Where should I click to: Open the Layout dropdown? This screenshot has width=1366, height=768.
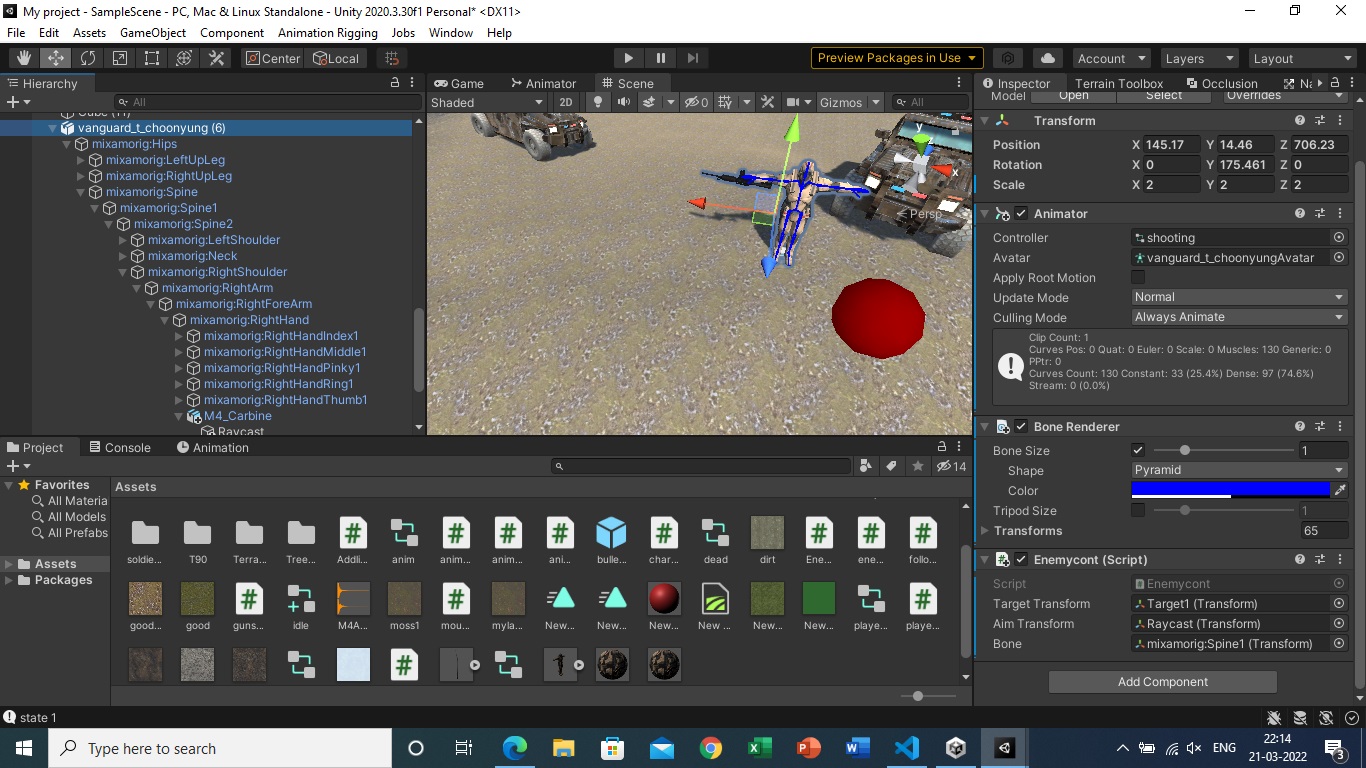(x=1302, y=58)
